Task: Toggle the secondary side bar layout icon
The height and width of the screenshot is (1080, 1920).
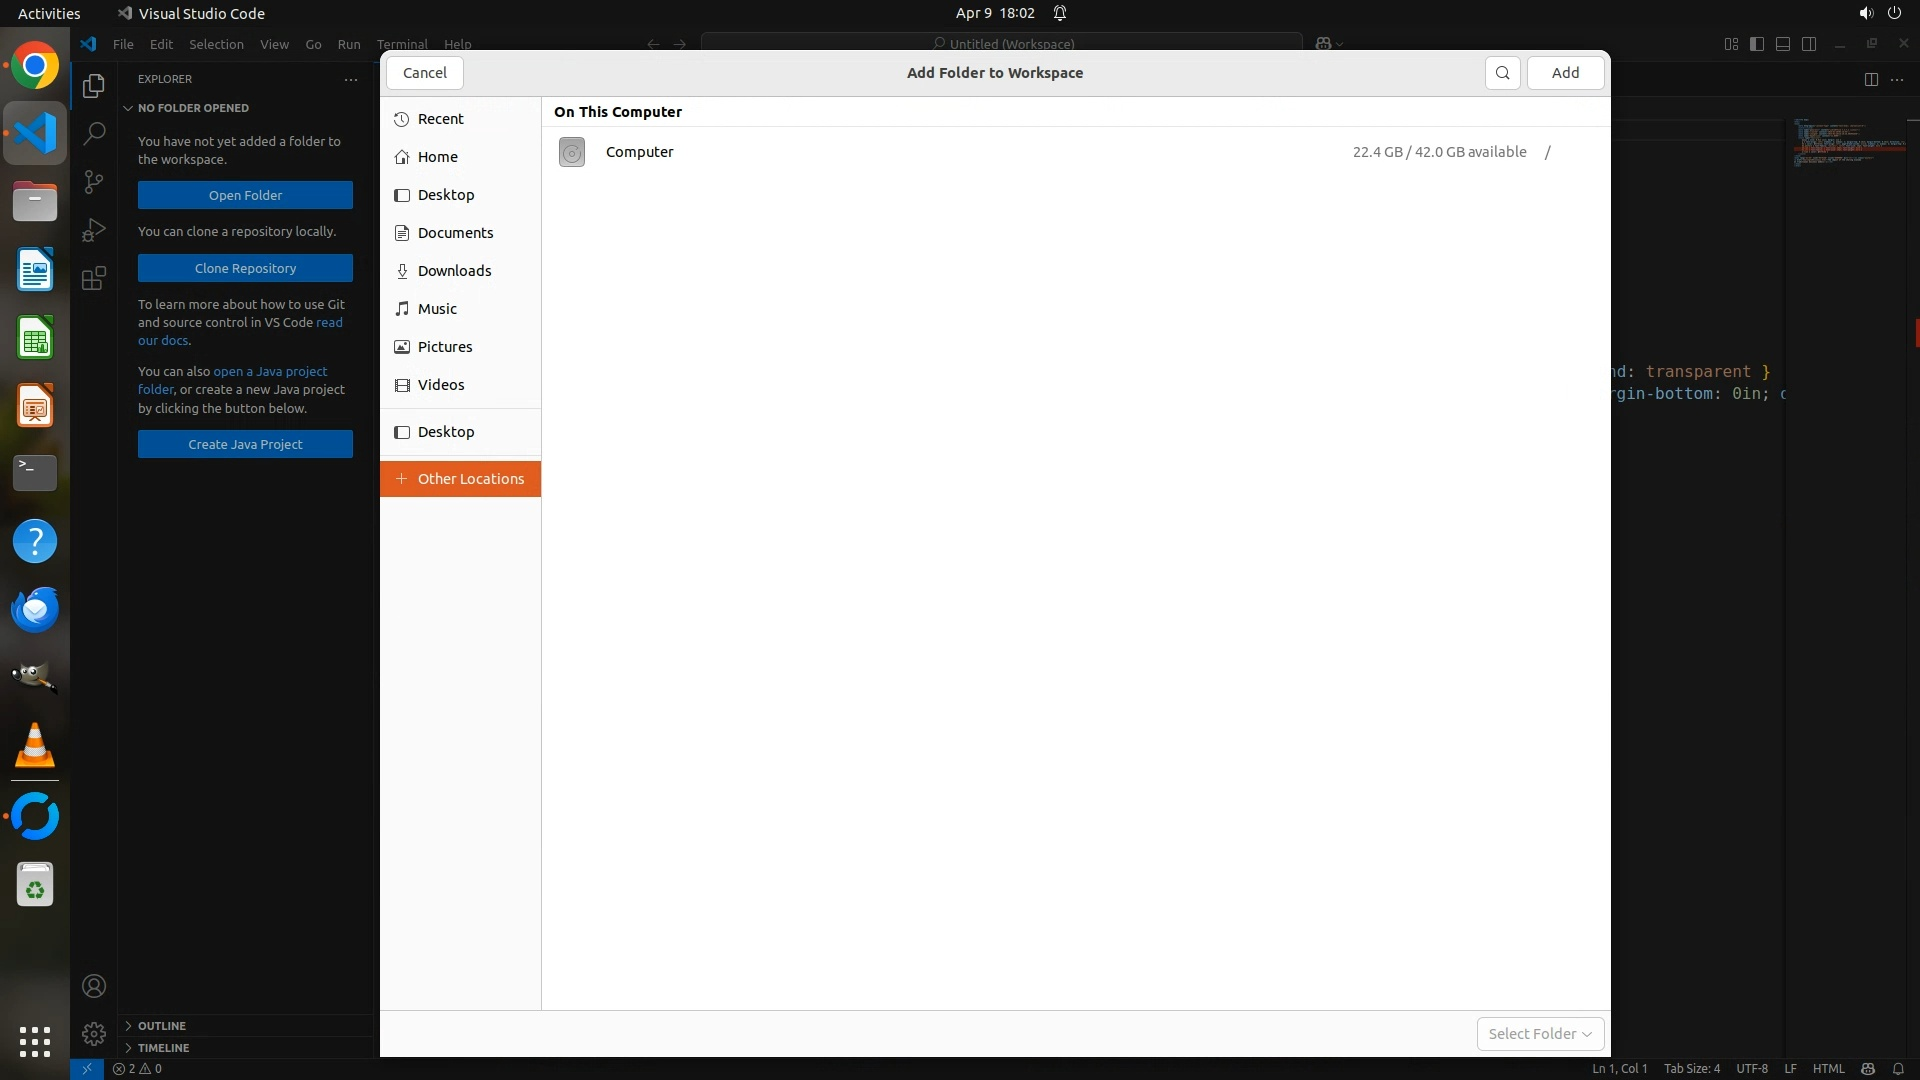Action: point(1809,44)
